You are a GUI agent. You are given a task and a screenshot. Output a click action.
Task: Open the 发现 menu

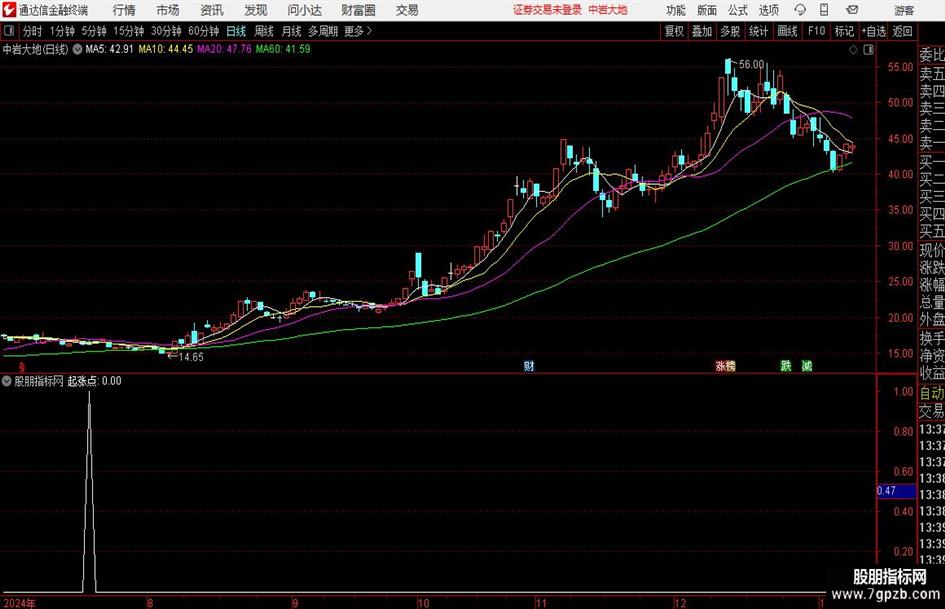[256, 10]
